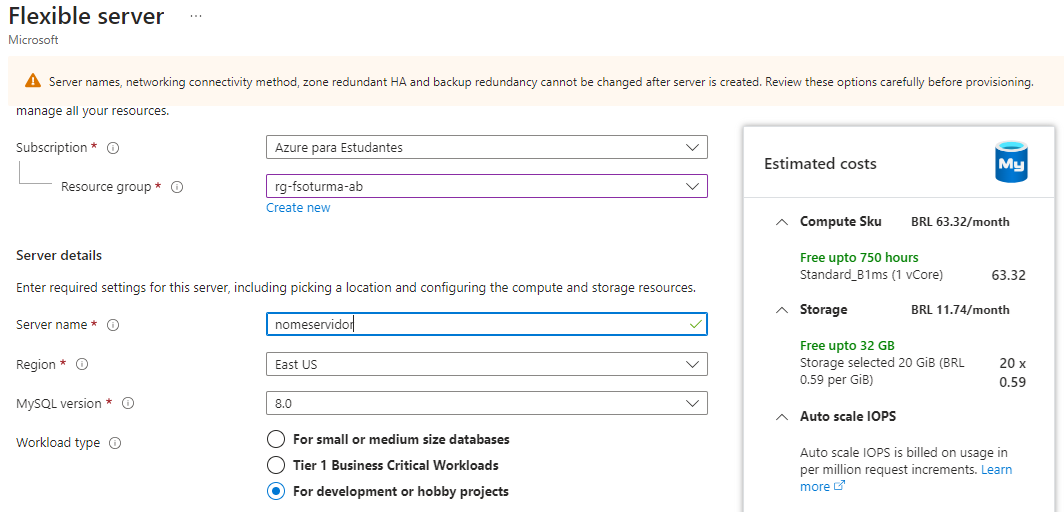This screenshot has width=1064, height=512.
Task: Collapse the Compute Sku cost section
Action: coord(782,222)
